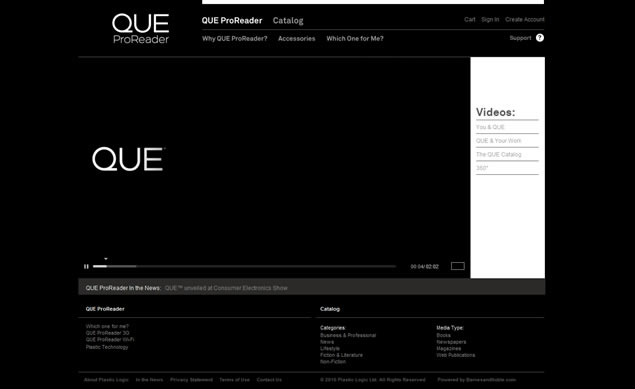
Task: Open the News category in footer catalog
Action: 327,342
